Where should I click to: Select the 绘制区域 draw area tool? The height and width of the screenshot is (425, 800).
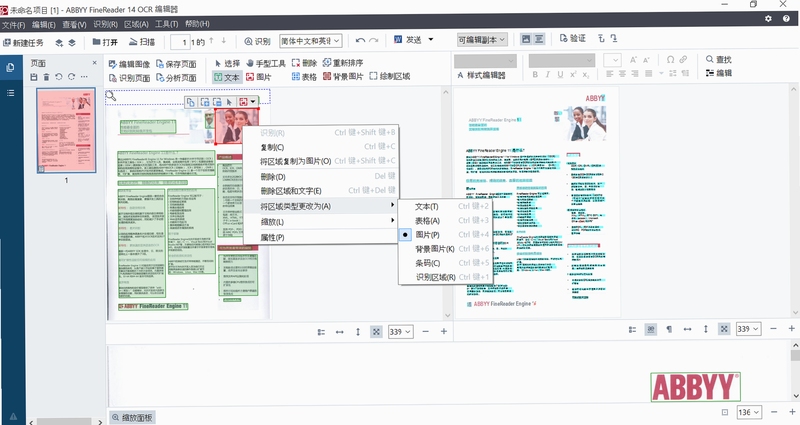[390, 76]
